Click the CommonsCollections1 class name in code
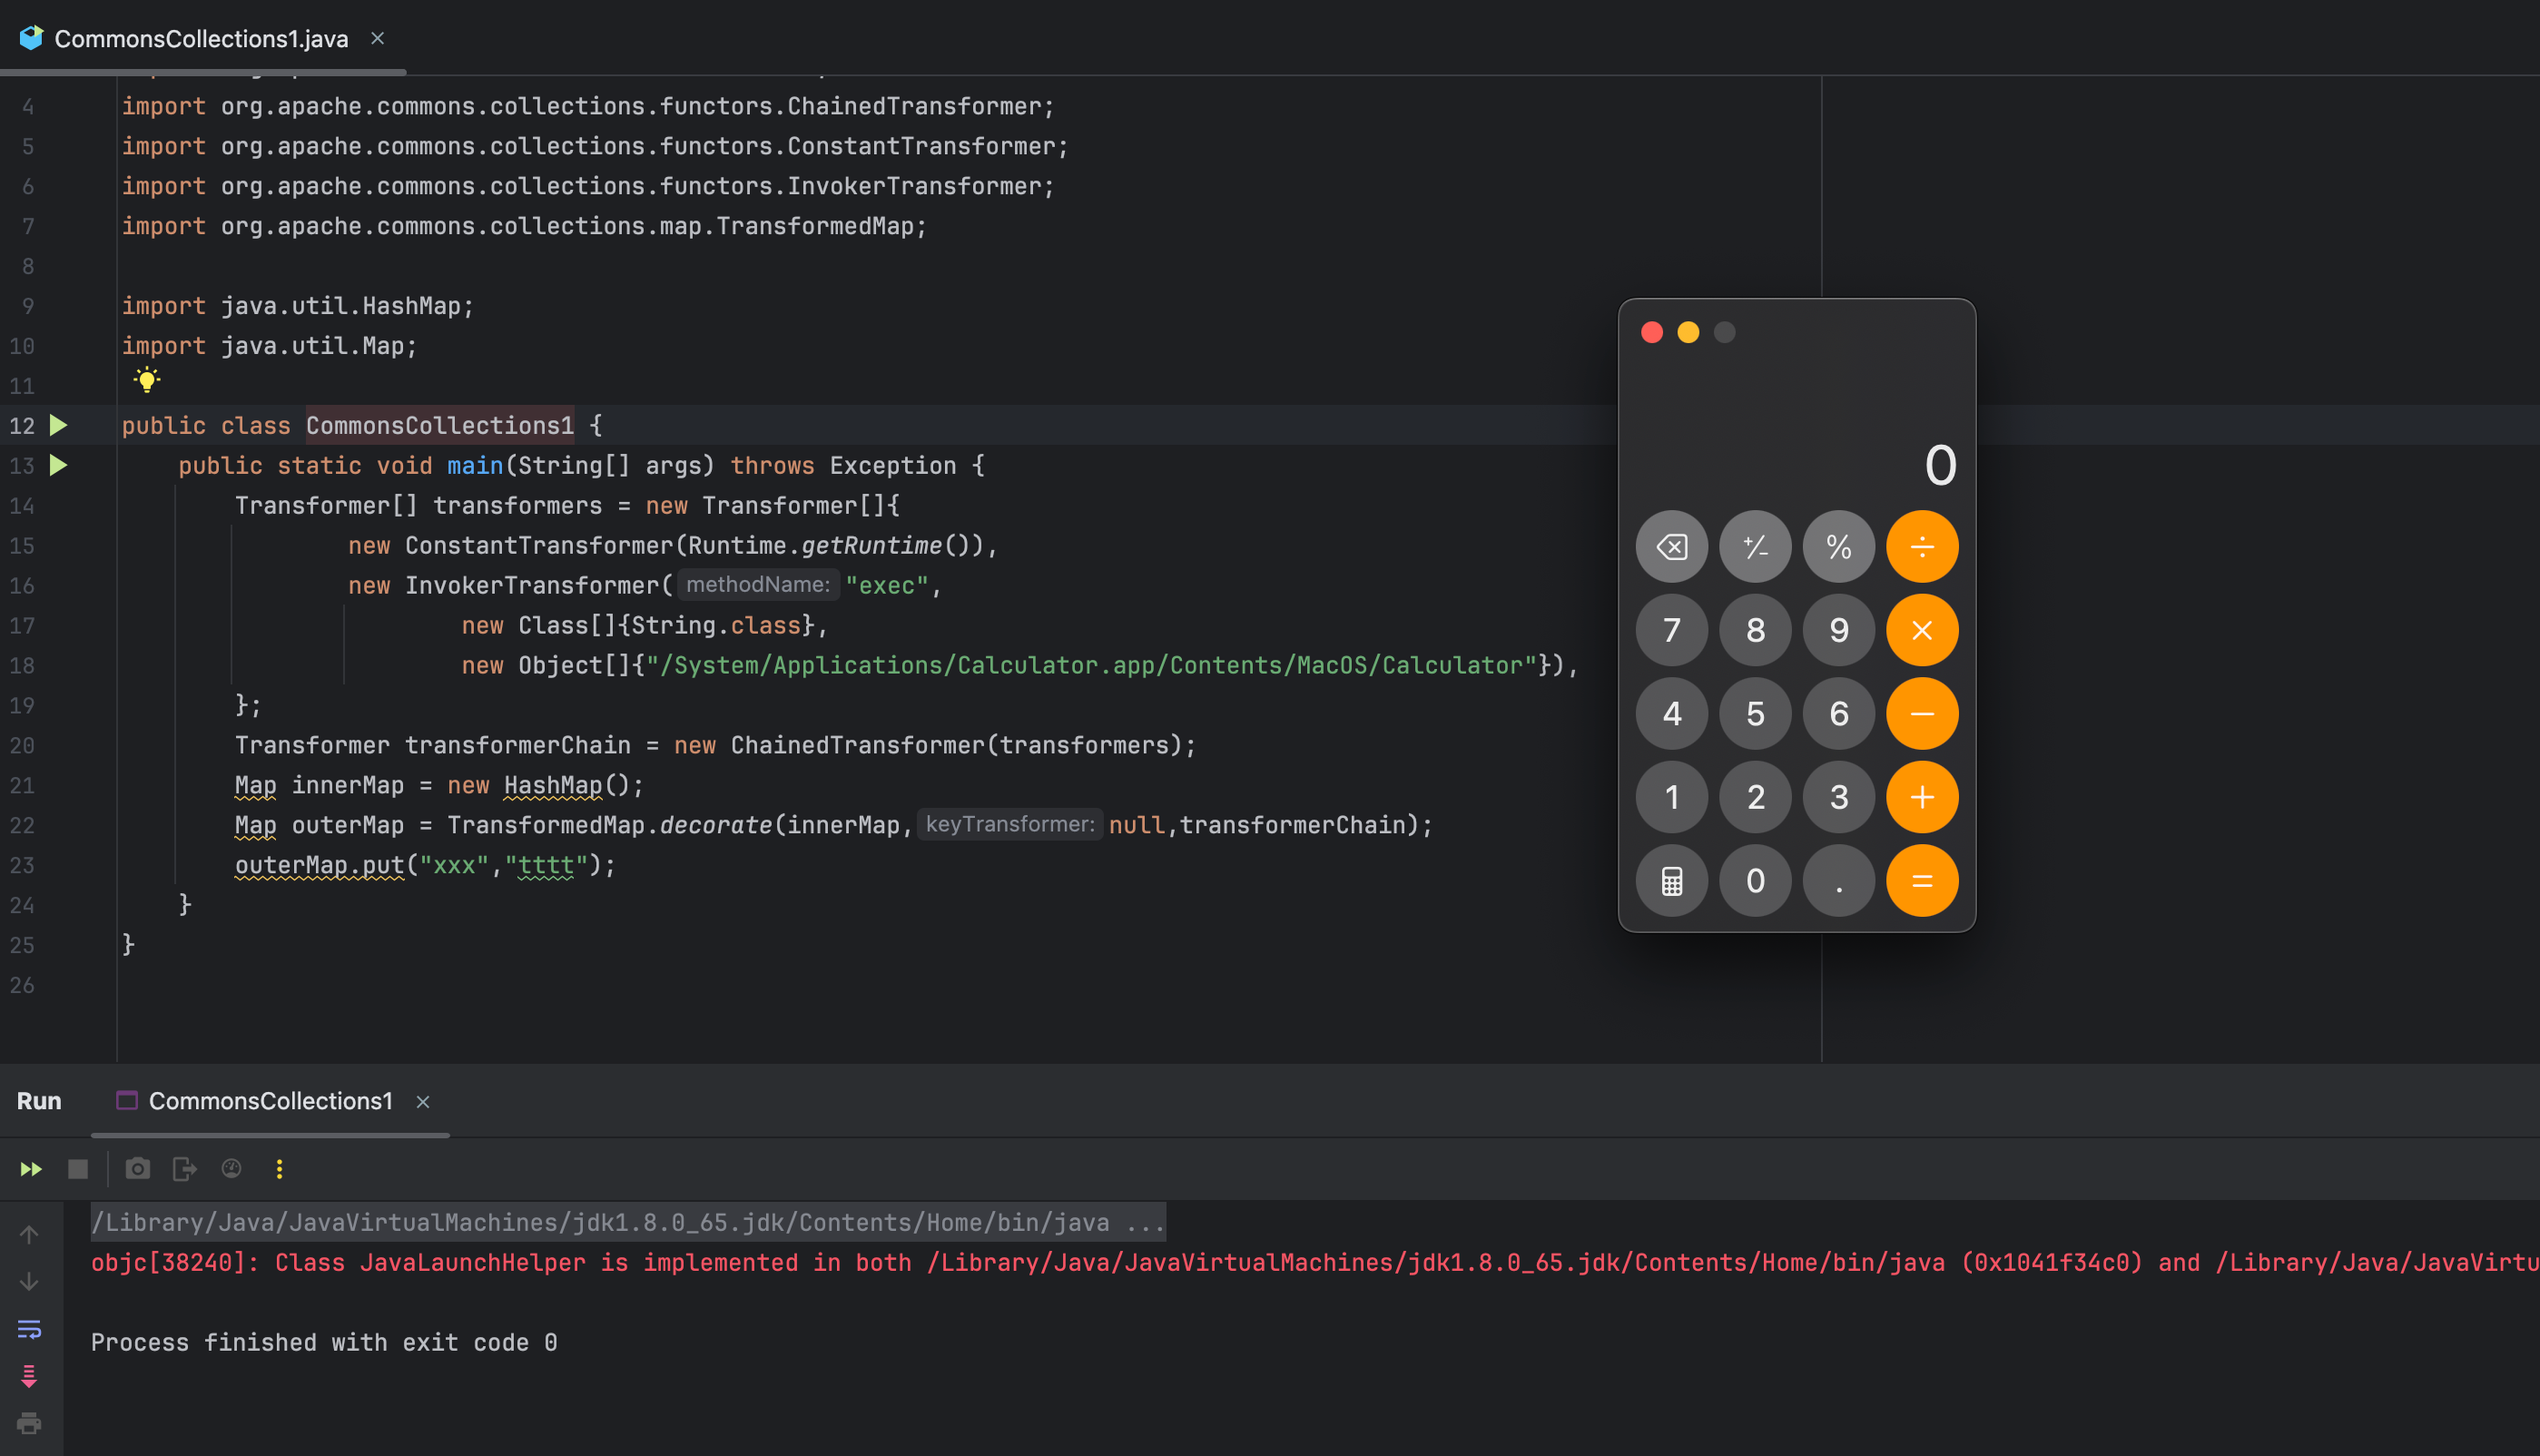The height and width of the screenshot is (1456, 2540). [440, 425]
